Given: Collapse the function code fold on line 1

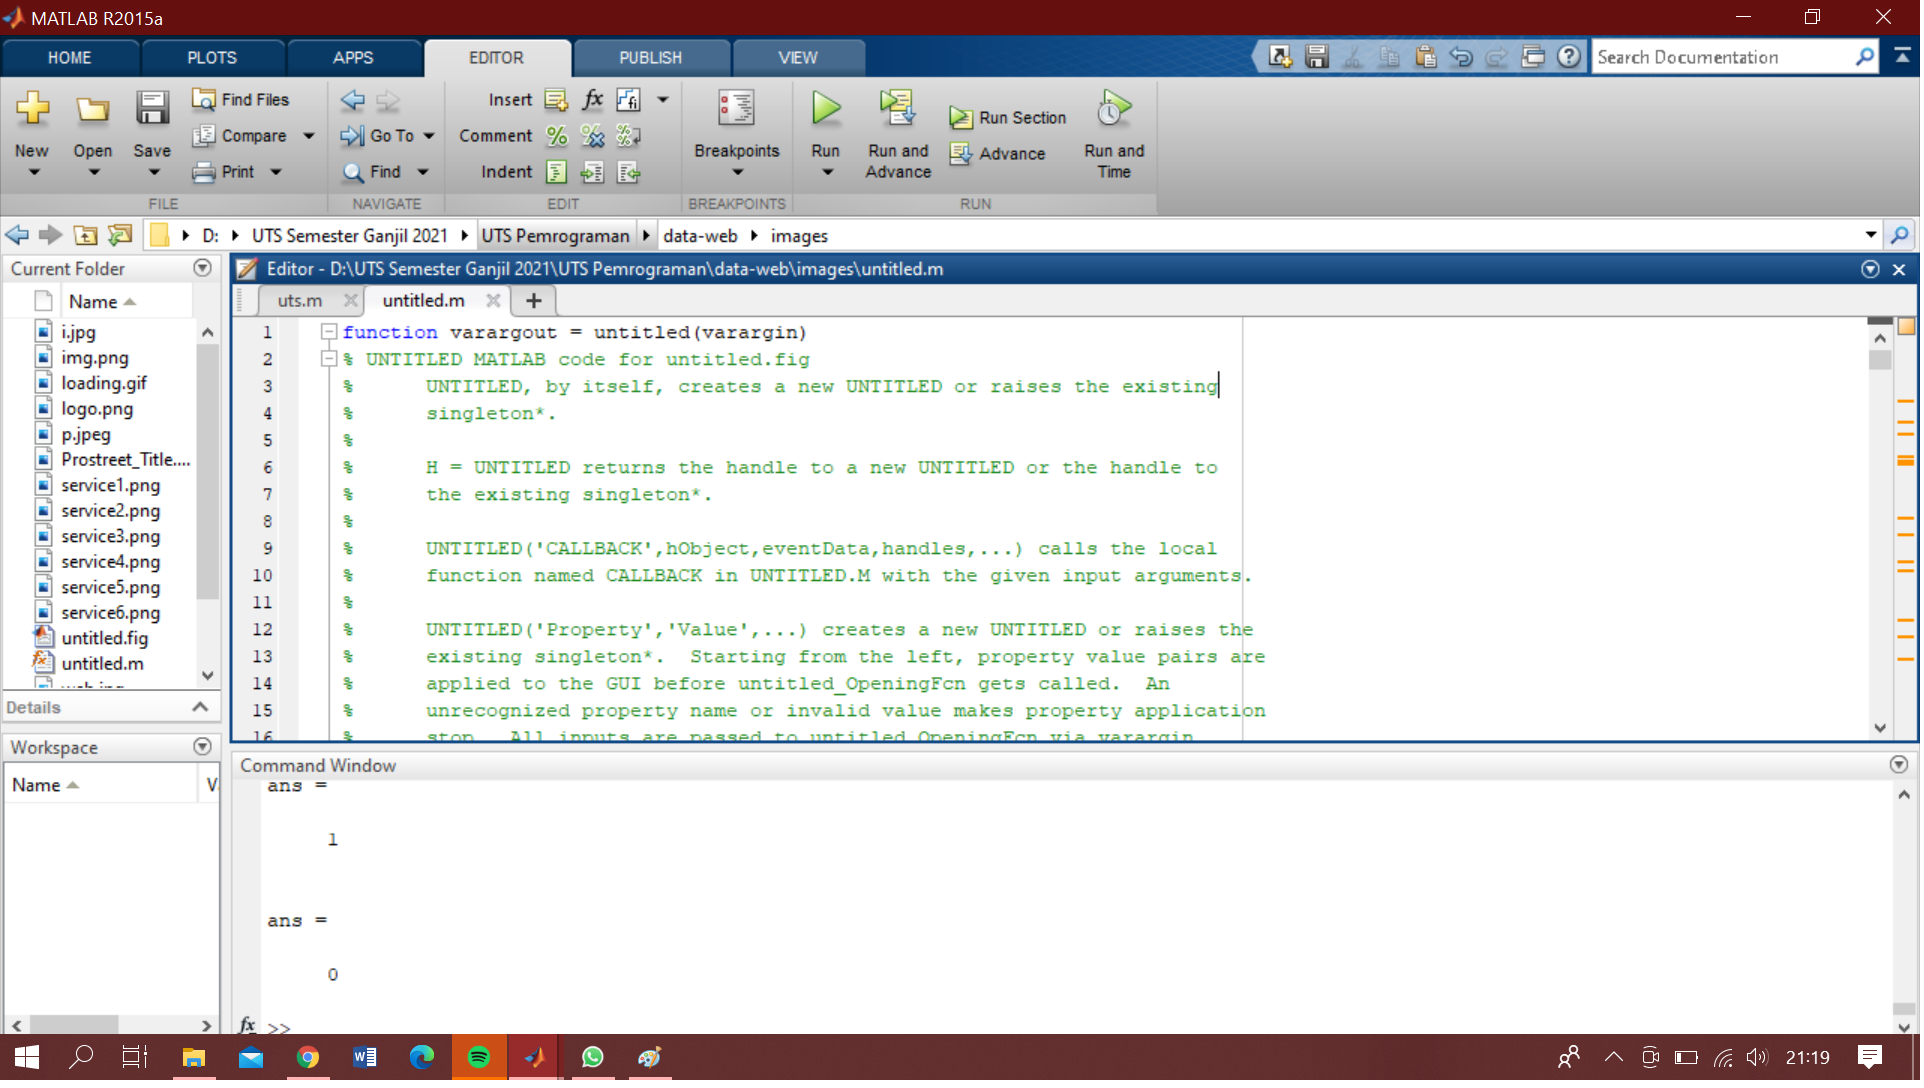Looking at the screenshot, I should [328, 332].
